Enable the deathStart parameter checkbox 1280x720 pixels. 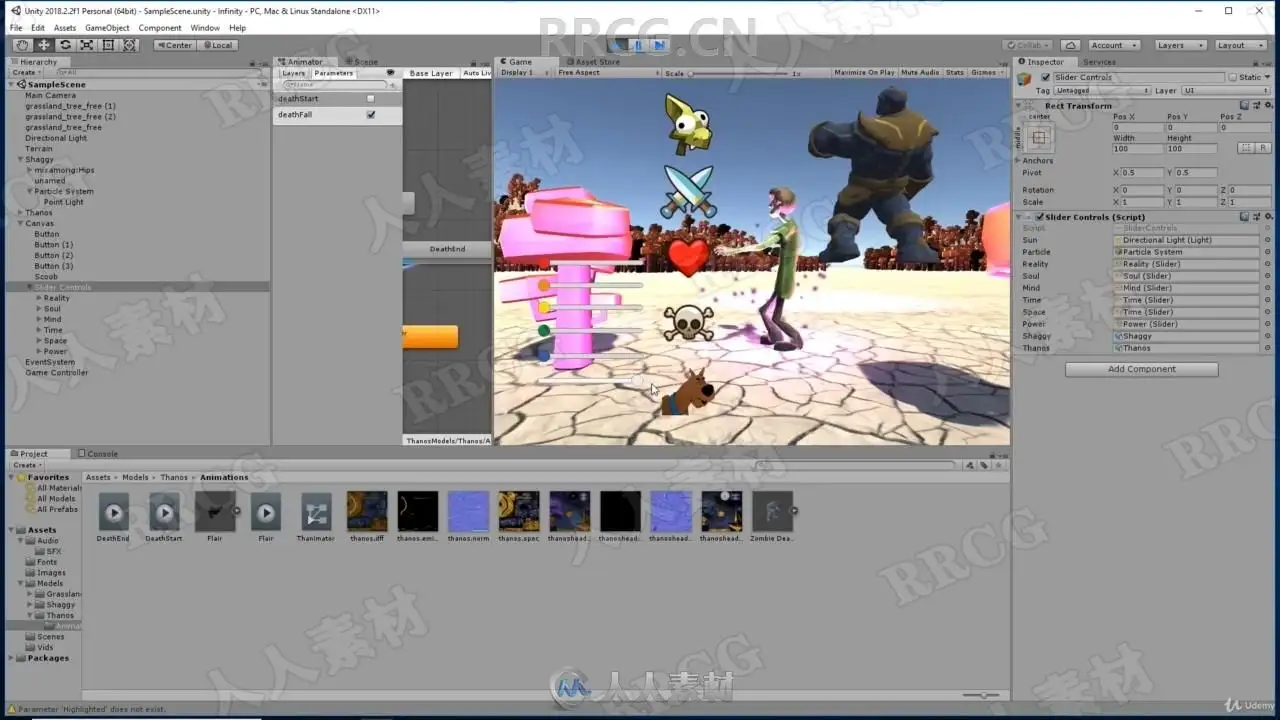click(371, 98)
